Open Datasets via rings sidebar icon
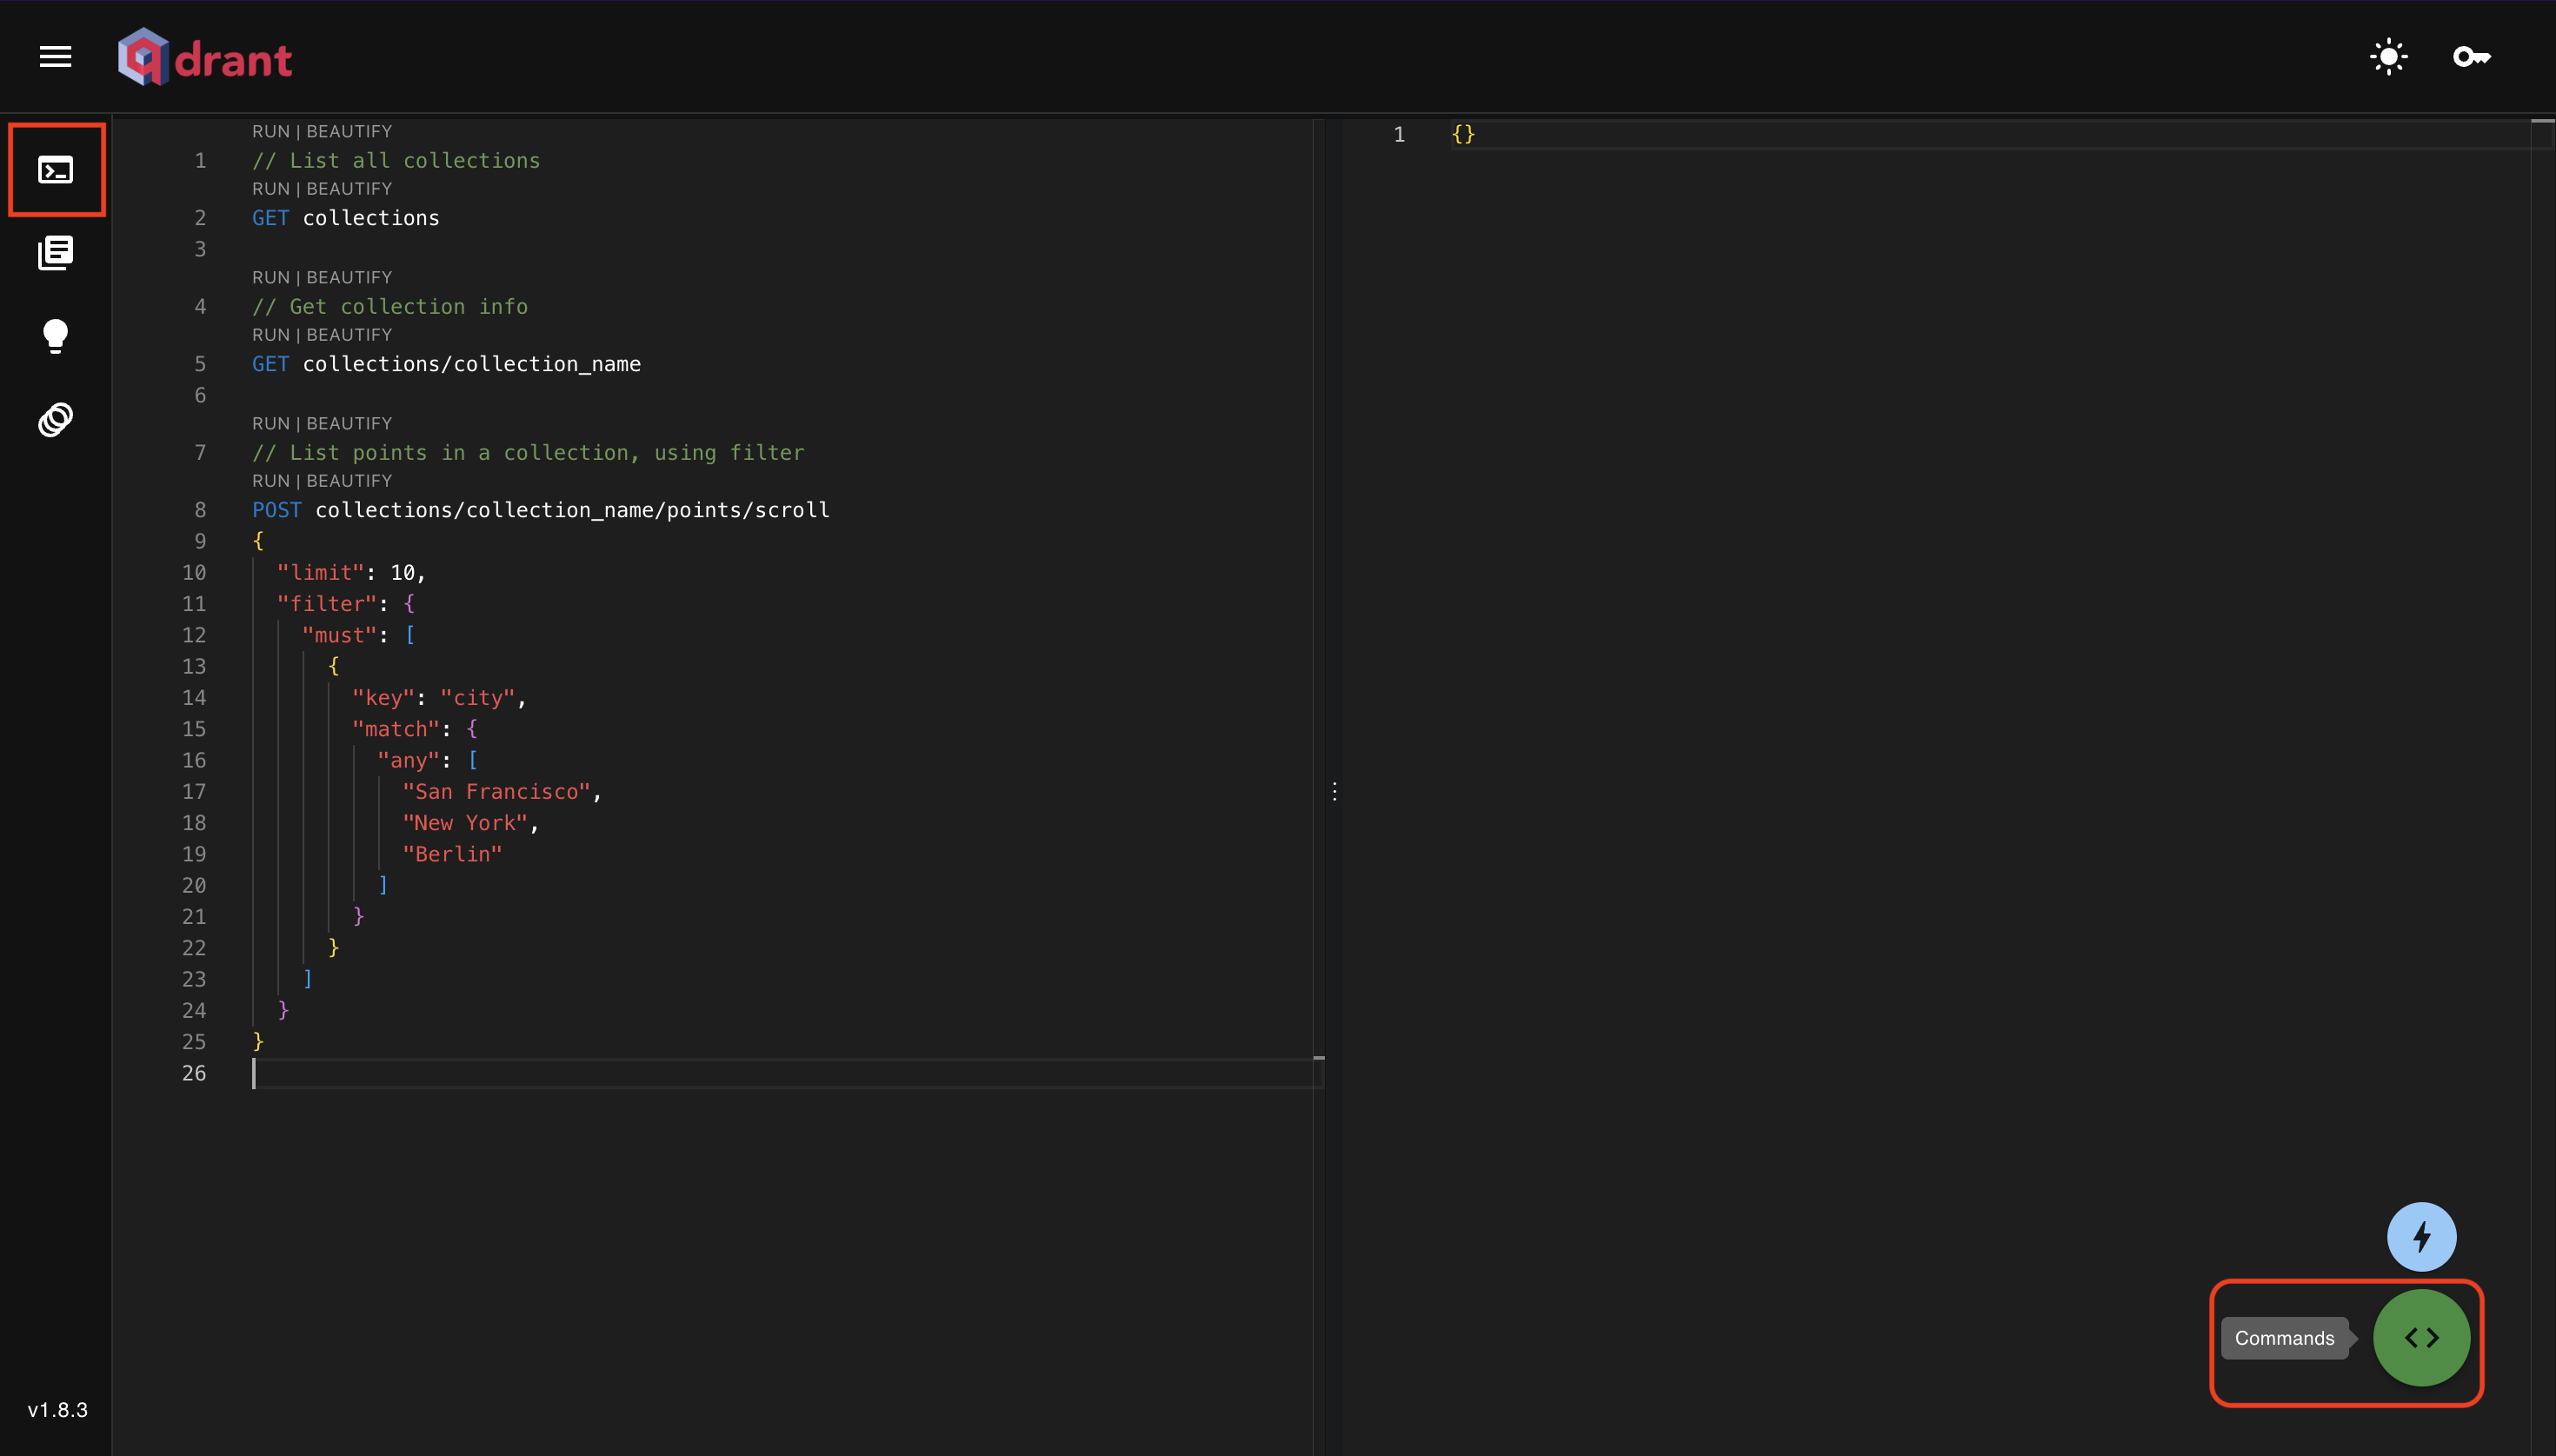 [56, 419]
